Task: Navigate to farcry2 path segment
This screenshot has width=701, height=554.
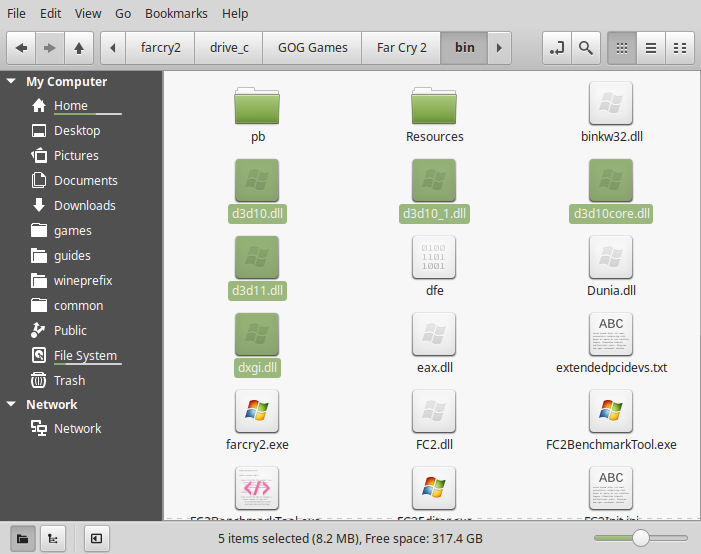Action: (160, 48)
